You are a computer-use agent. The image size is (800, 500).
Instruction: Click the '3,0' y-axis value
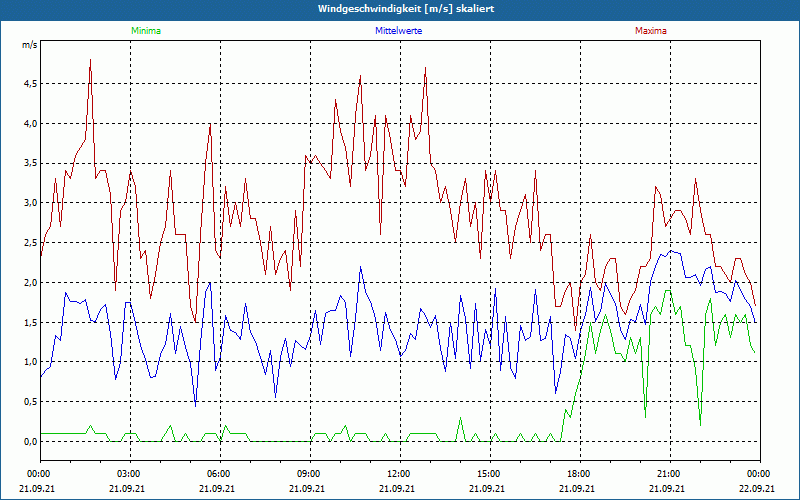click(31, 203)
